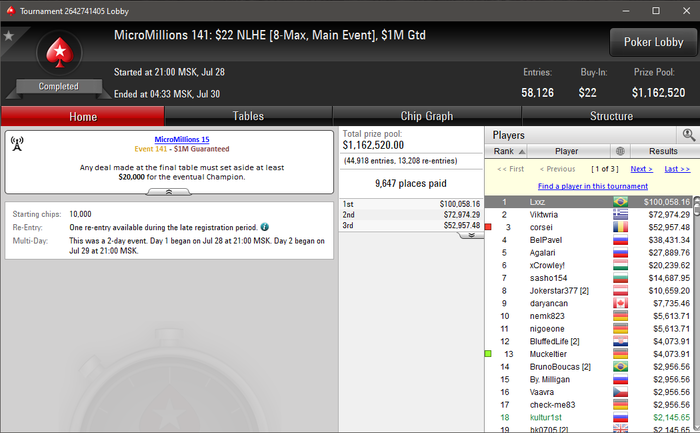The image size is (700, 433).
Task: Click green marker beside Muckeltier
Action: pyautogui.click(x=488, y=354)
